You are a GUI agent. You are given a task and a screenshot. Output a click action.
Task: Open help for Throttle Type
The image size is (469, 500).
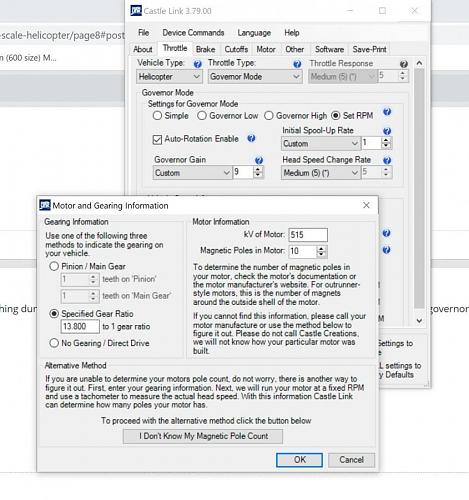[297, 64]
